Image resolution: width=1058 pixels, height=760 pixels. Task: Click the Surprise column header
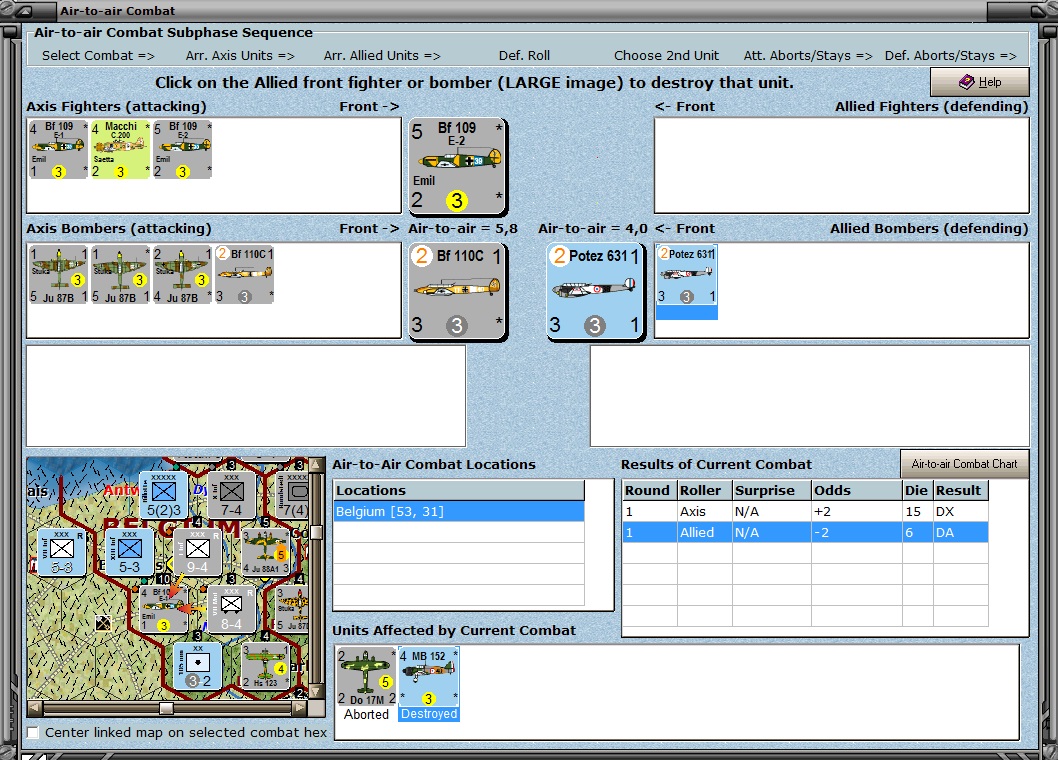point(772,491)
